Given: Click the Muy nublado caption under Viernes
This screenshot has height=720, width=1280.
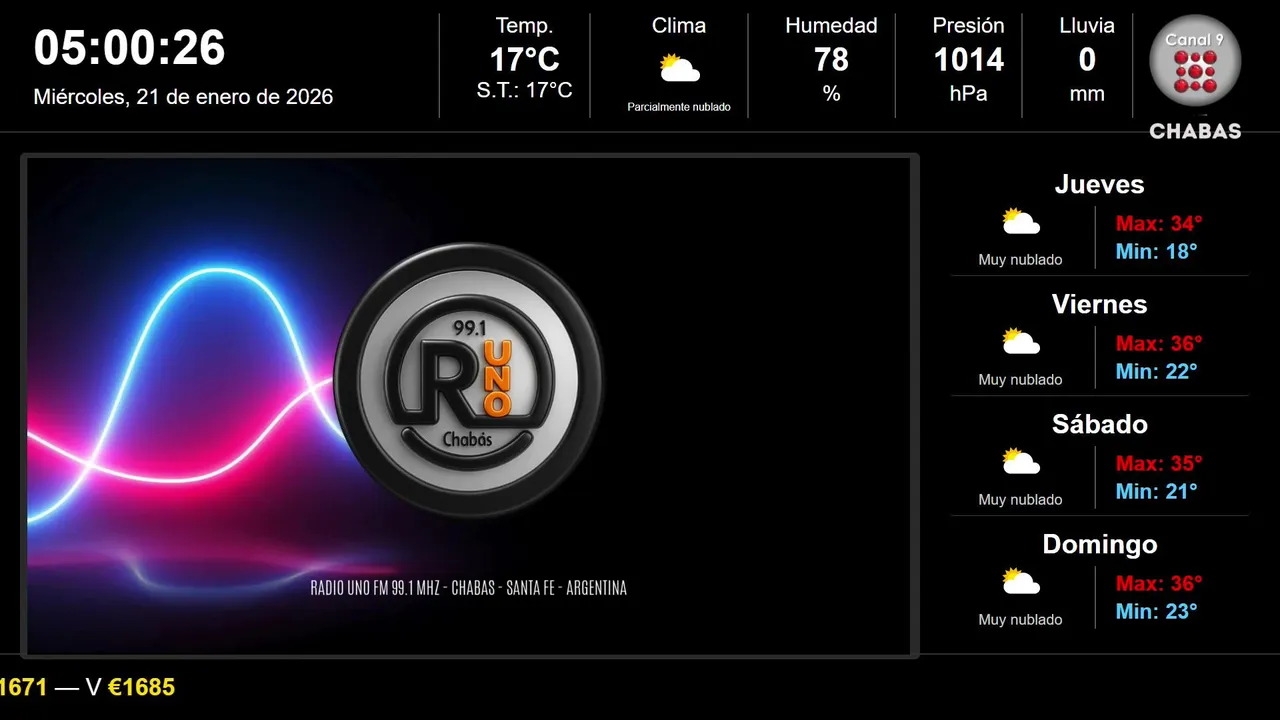Looking at the screenshot, I should pyautogui.click(x=1020, y=380).
